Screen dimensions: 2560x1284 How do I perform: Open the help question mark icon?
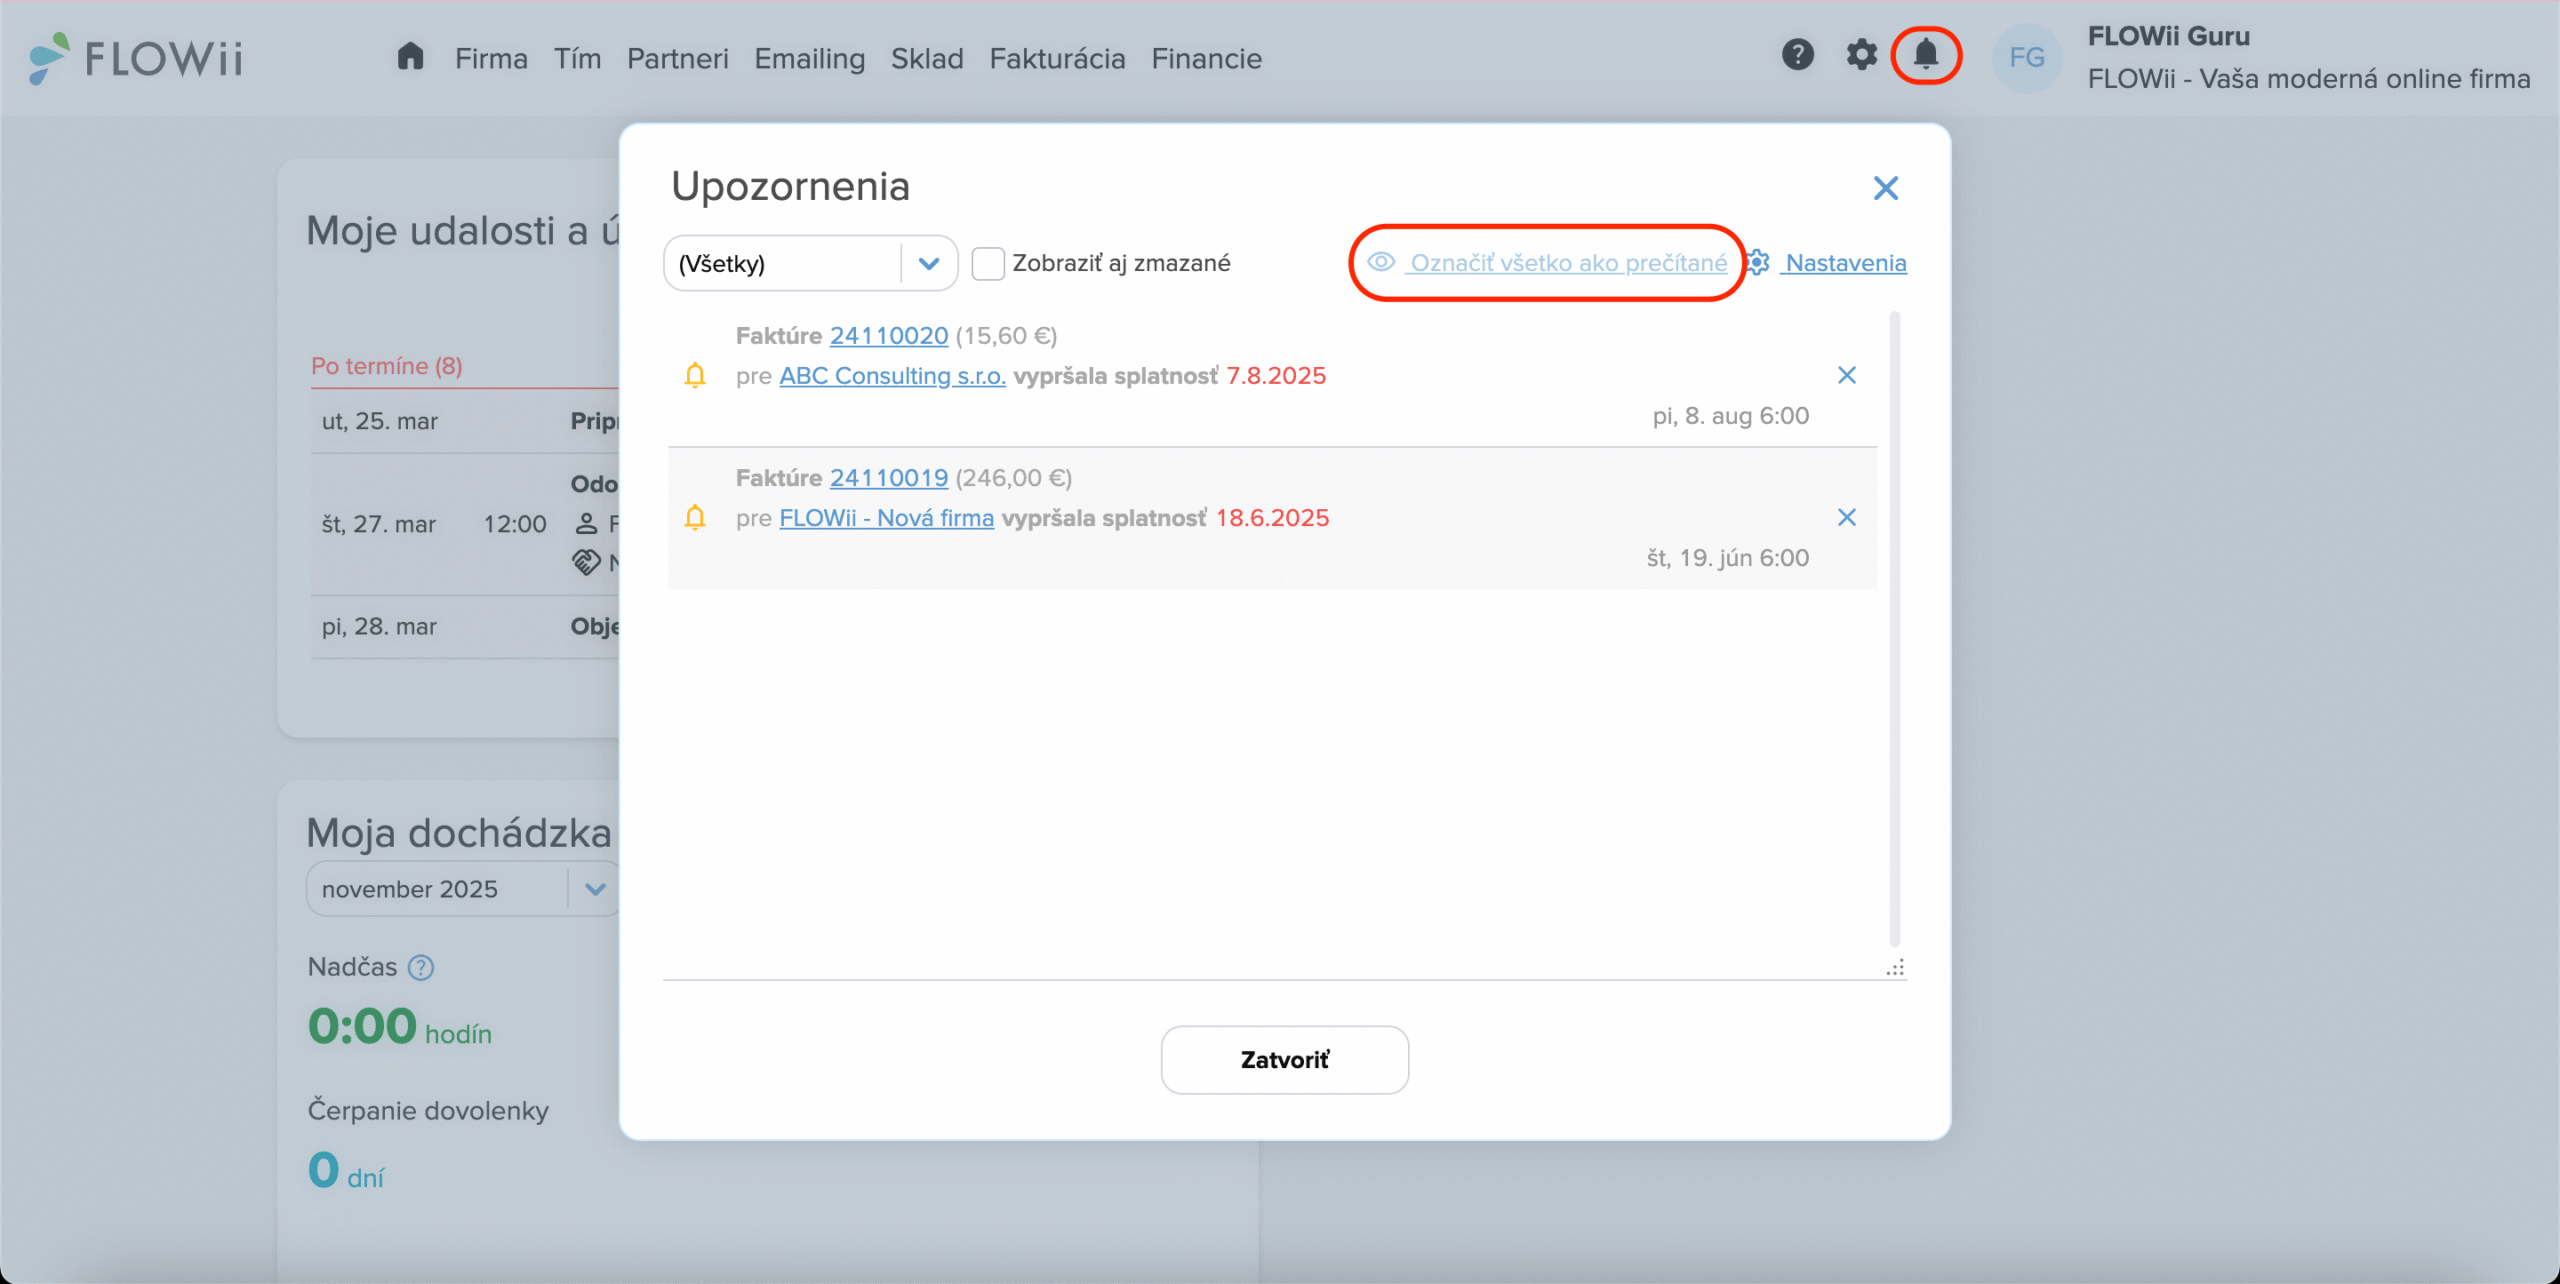[1797, 55]
